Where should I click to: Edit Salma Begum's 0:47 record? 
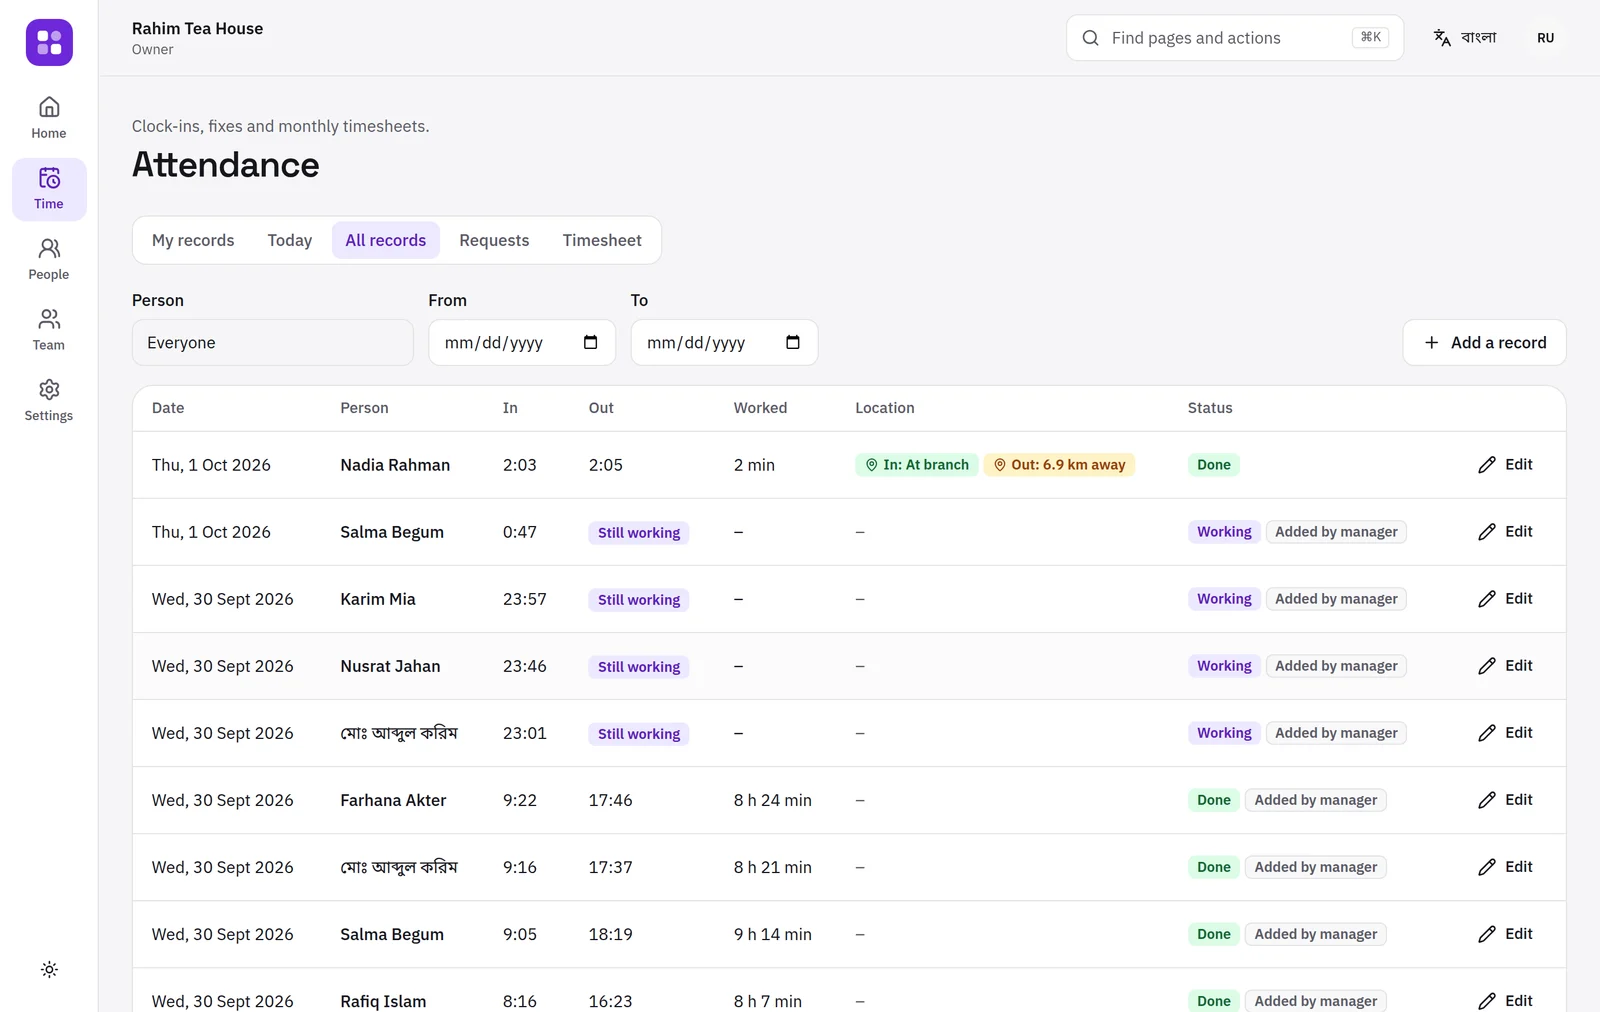[1505, 532]
